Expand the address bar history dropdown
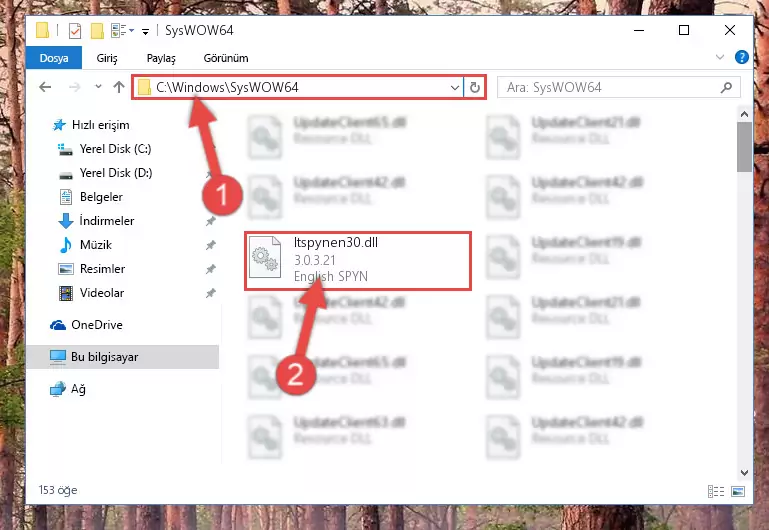The width and height of the screenshot is (769, 530). 455,87
